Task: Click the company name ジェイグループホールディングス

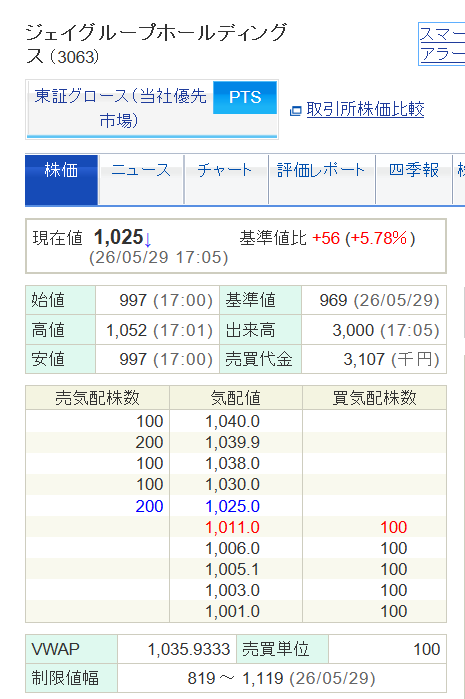Action: (156, 44)
